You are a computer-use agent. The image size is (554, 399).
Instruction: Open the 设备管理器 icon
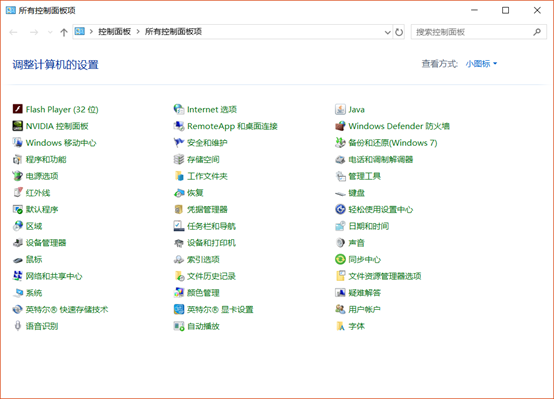tap(18, 242)
